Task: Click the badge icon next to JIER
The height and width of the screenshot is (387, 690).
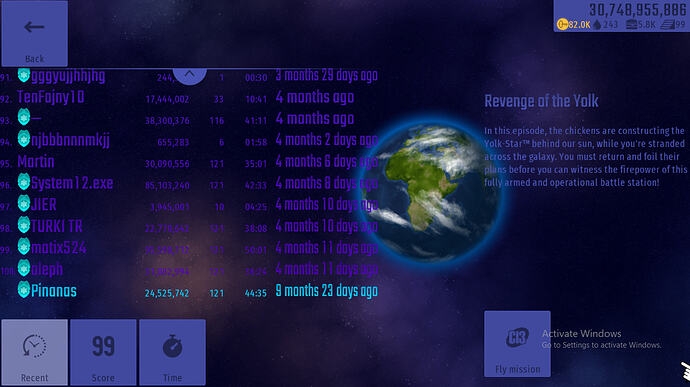Action: [x=24, y=203]
